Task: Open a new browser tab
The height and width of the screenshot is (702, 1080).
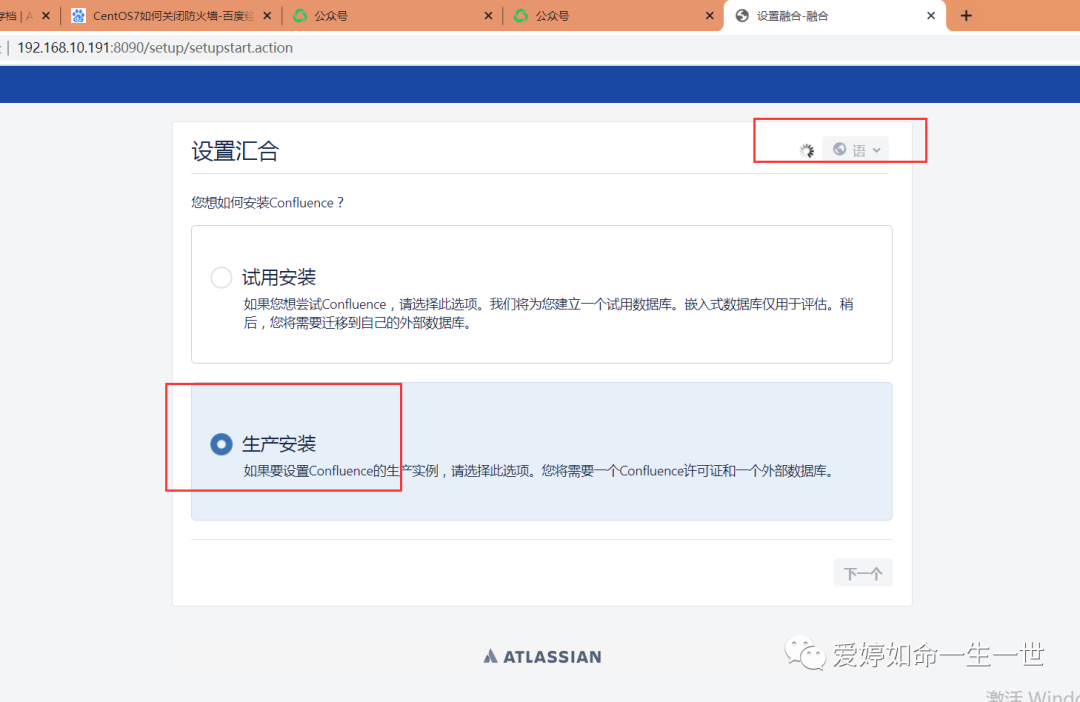Action: point(966,15)
